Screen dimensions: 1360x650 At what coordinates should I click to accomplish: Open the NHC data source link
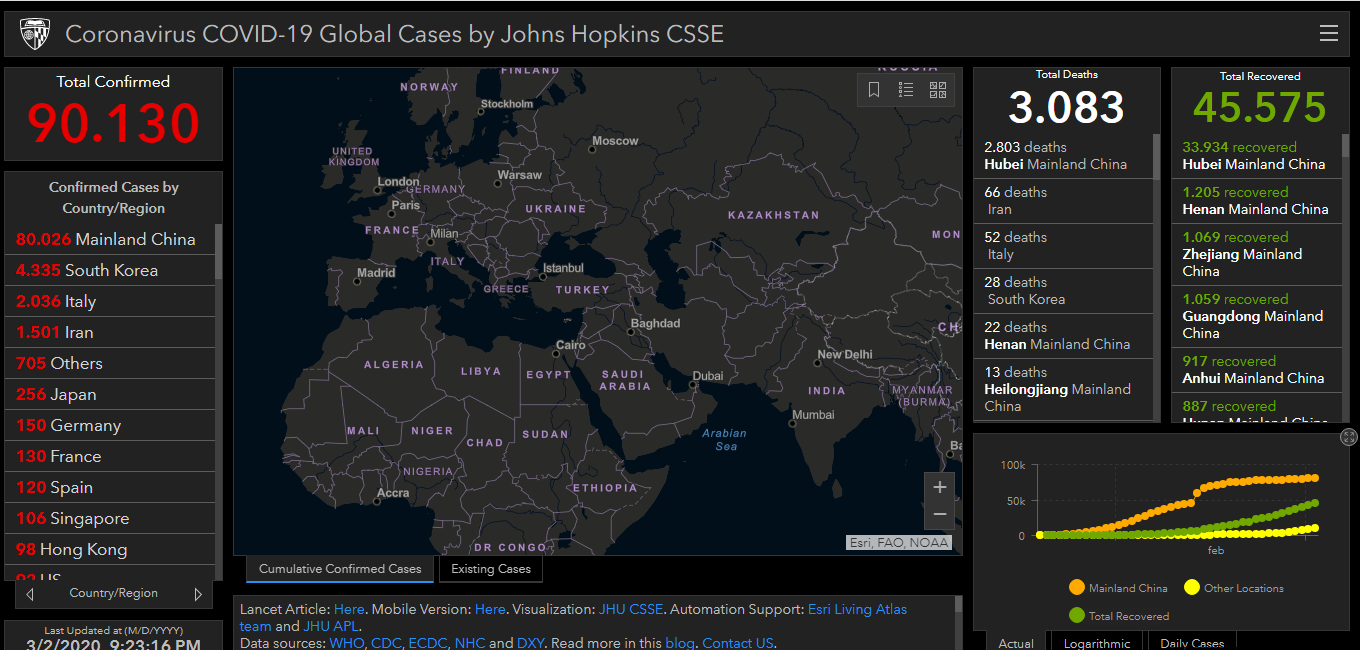(470, 643)
